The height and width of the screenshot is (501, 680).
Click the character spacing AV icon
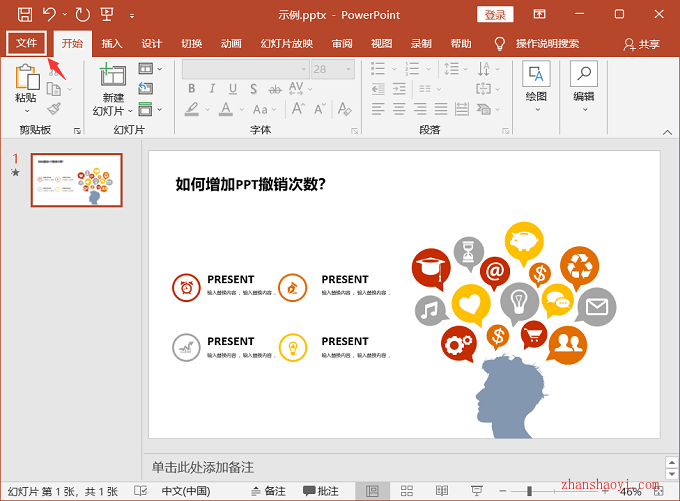click(296, 88)
